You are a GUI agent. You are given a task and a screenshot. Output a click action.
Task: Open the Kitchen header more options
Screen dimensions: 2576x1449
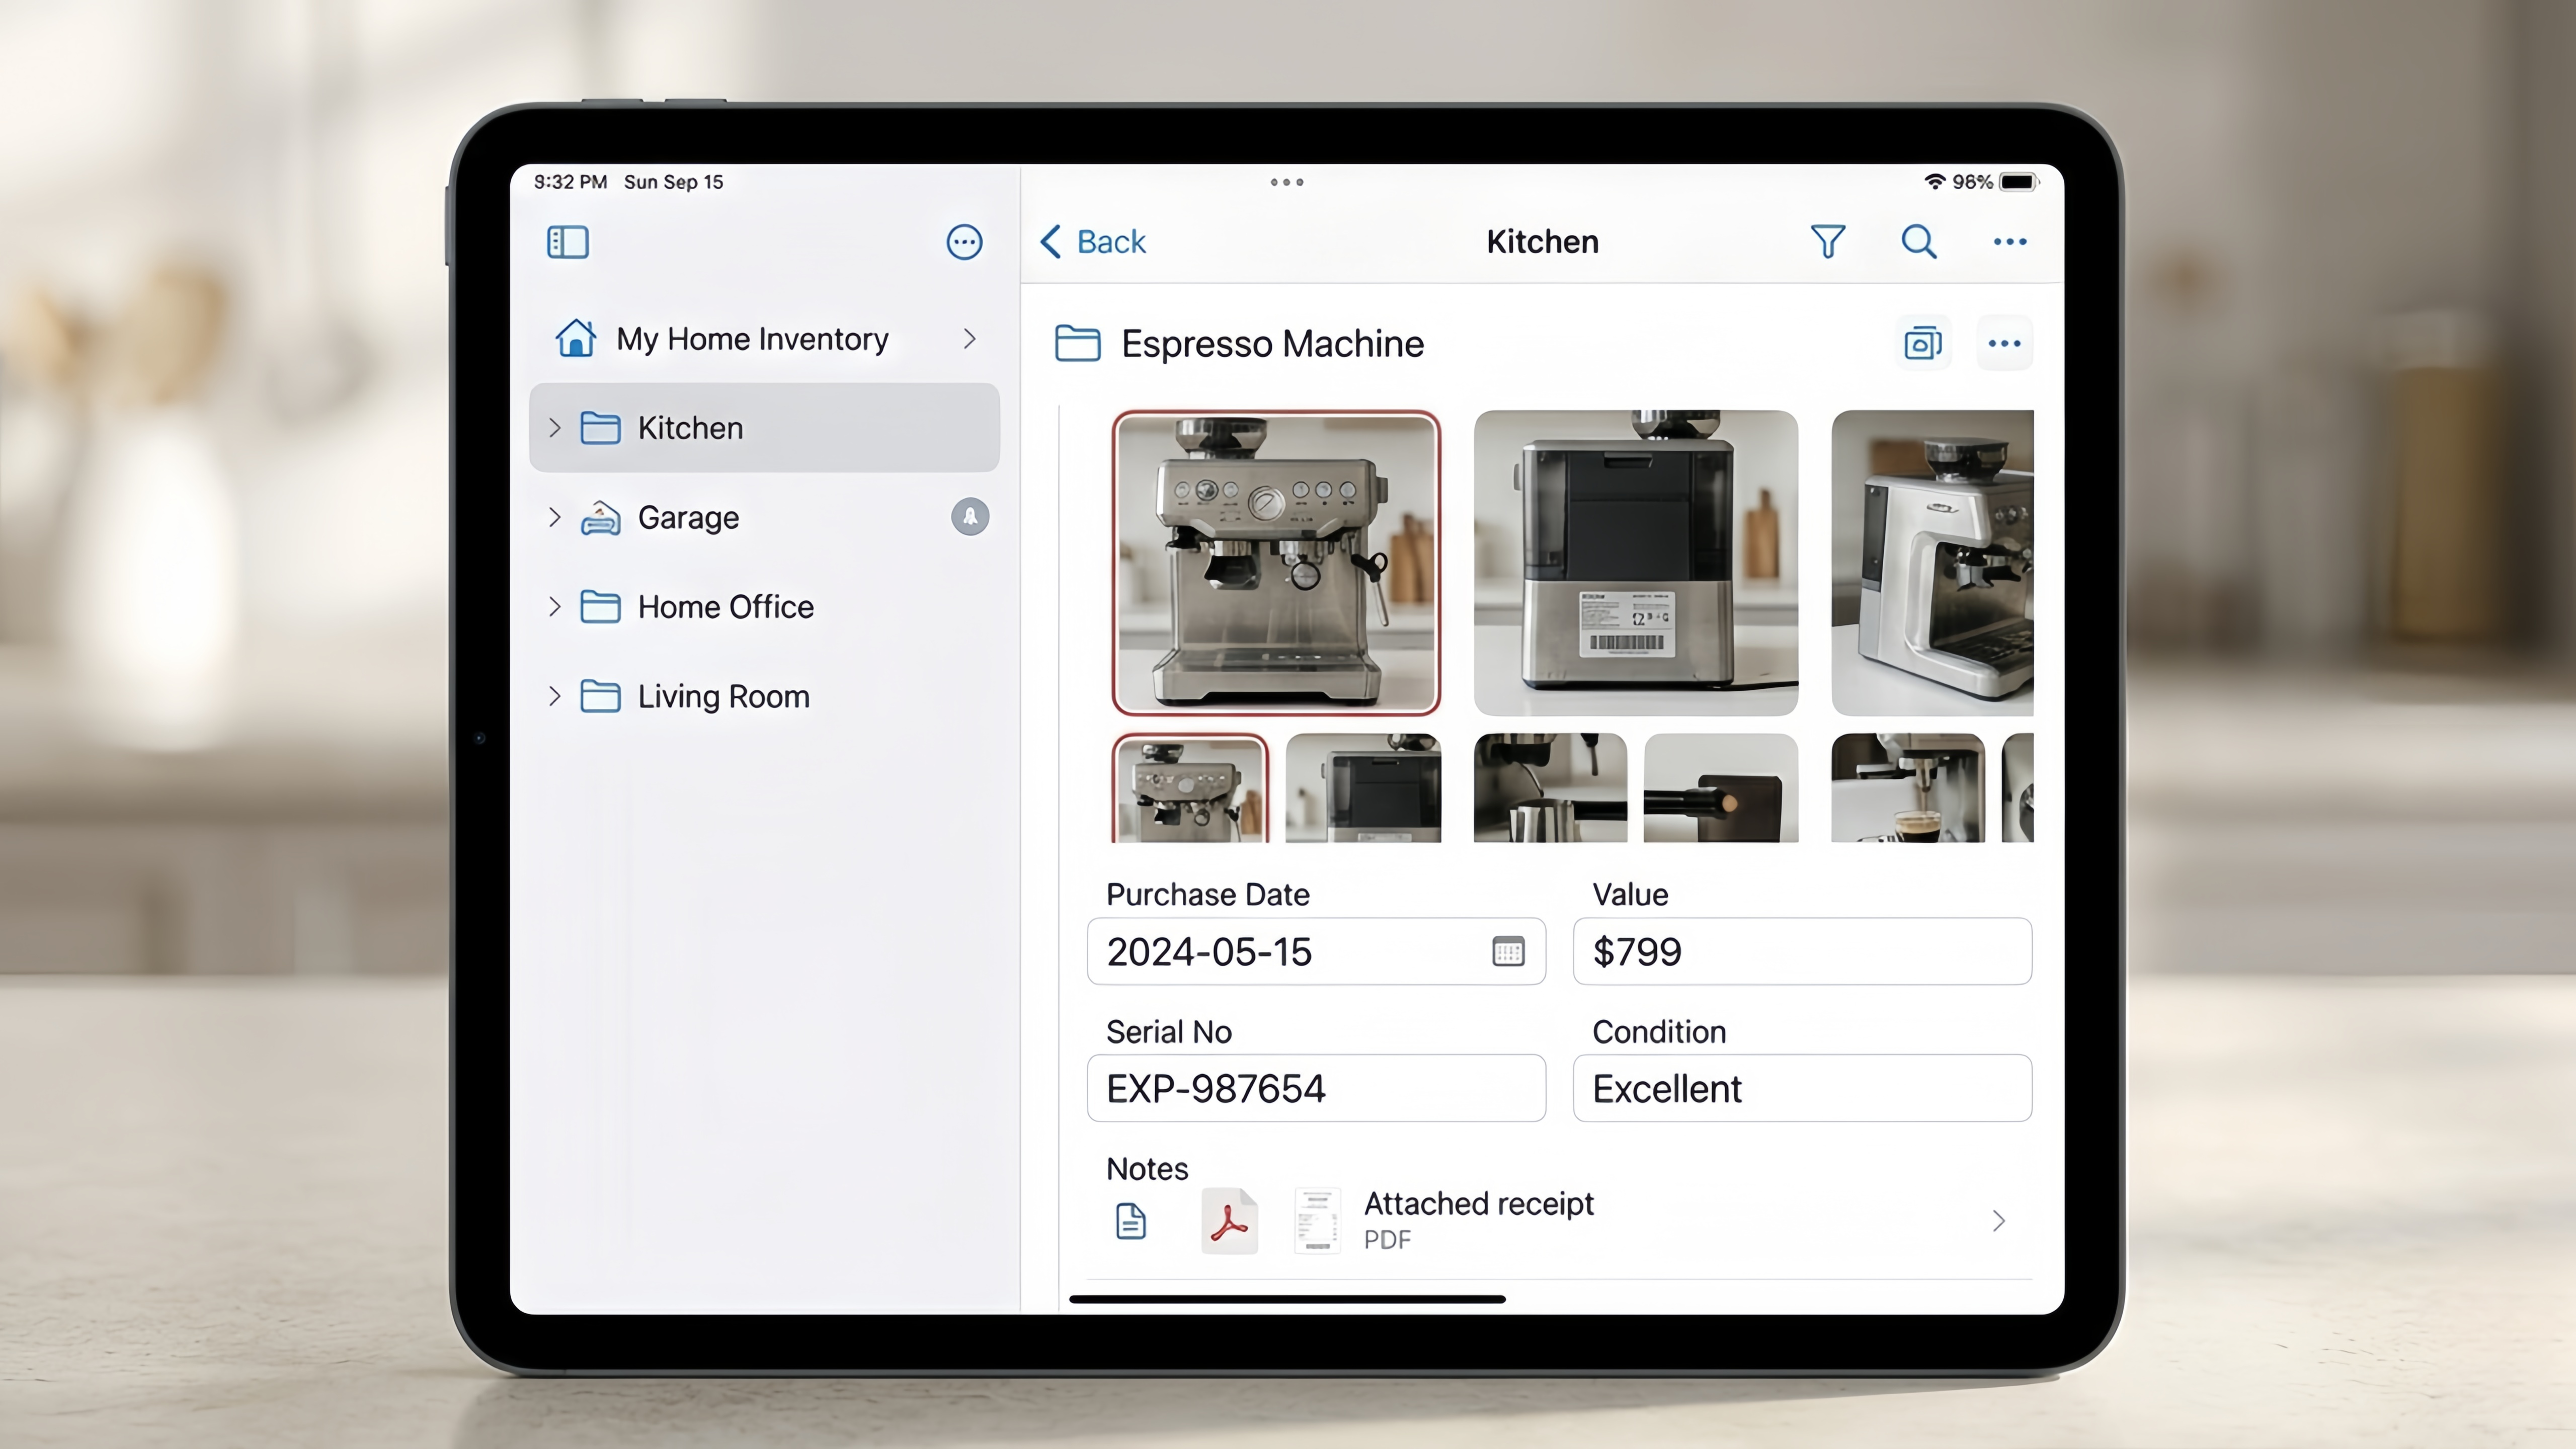(2010, 242)
